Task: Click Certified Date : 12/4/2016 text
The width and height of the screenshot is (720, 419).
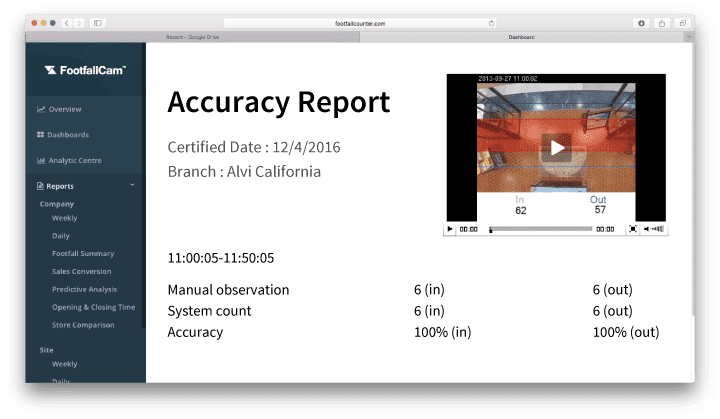Action: 254,147
